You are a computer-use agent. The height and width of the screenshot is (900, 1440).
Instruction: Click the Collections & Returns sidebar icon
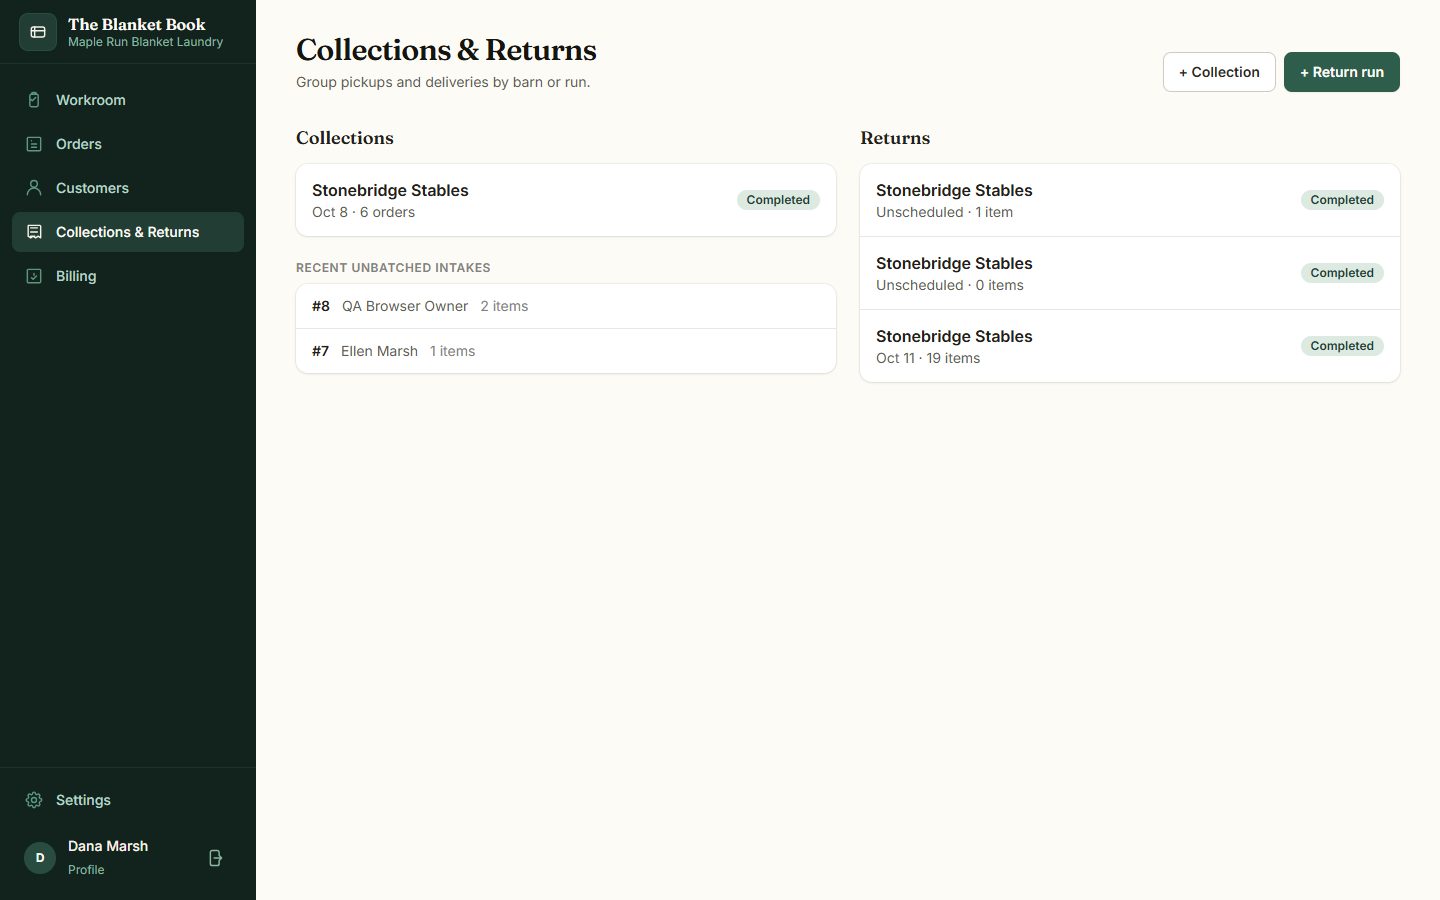(x=34, y=232)
